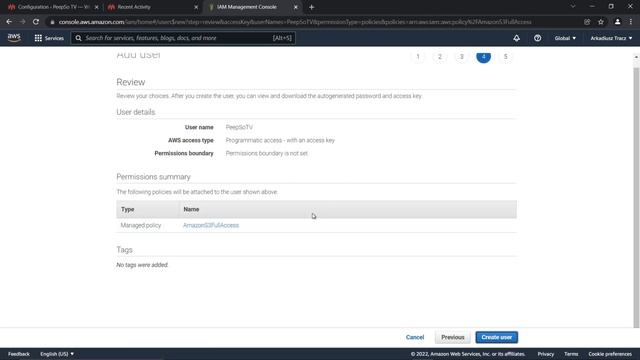The height and width of the screenshot is (360, 640).
Task: Select the current wizard step 4
Action: [483, 56]
